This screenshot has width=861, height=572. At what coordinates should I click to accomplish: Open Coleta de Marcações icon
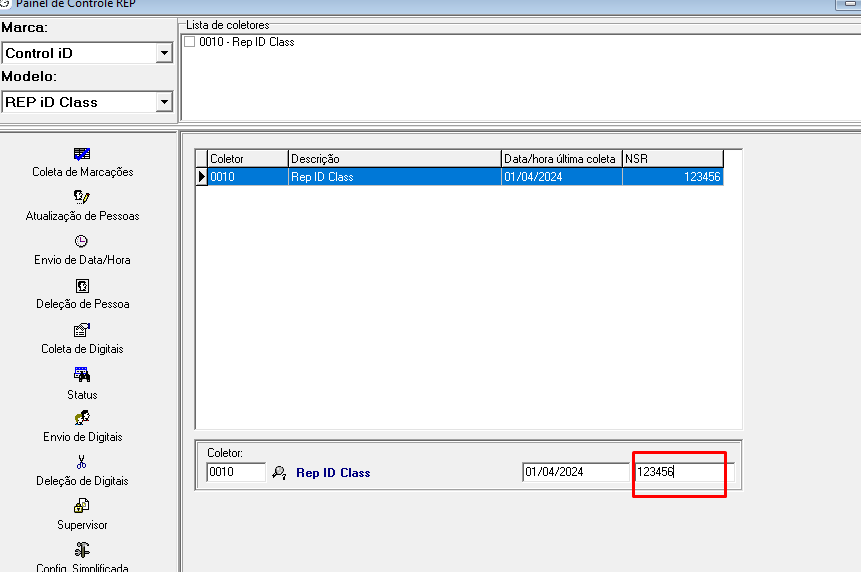[82, 154]
